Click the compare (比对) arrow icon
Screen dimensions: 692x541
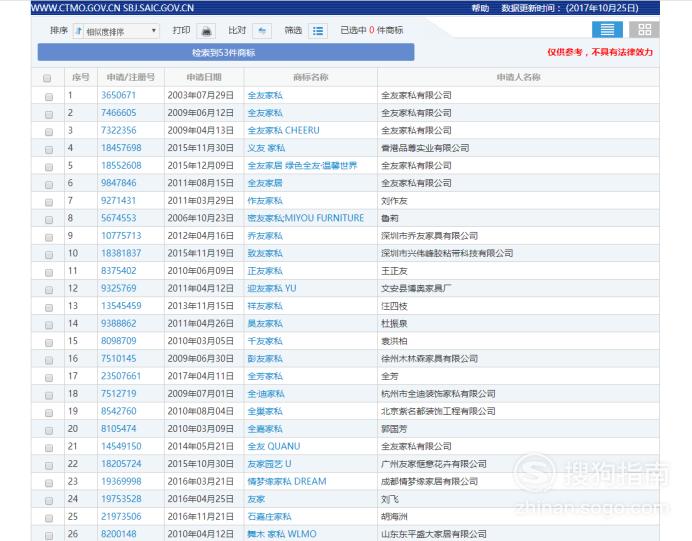(x=262, y=31)
